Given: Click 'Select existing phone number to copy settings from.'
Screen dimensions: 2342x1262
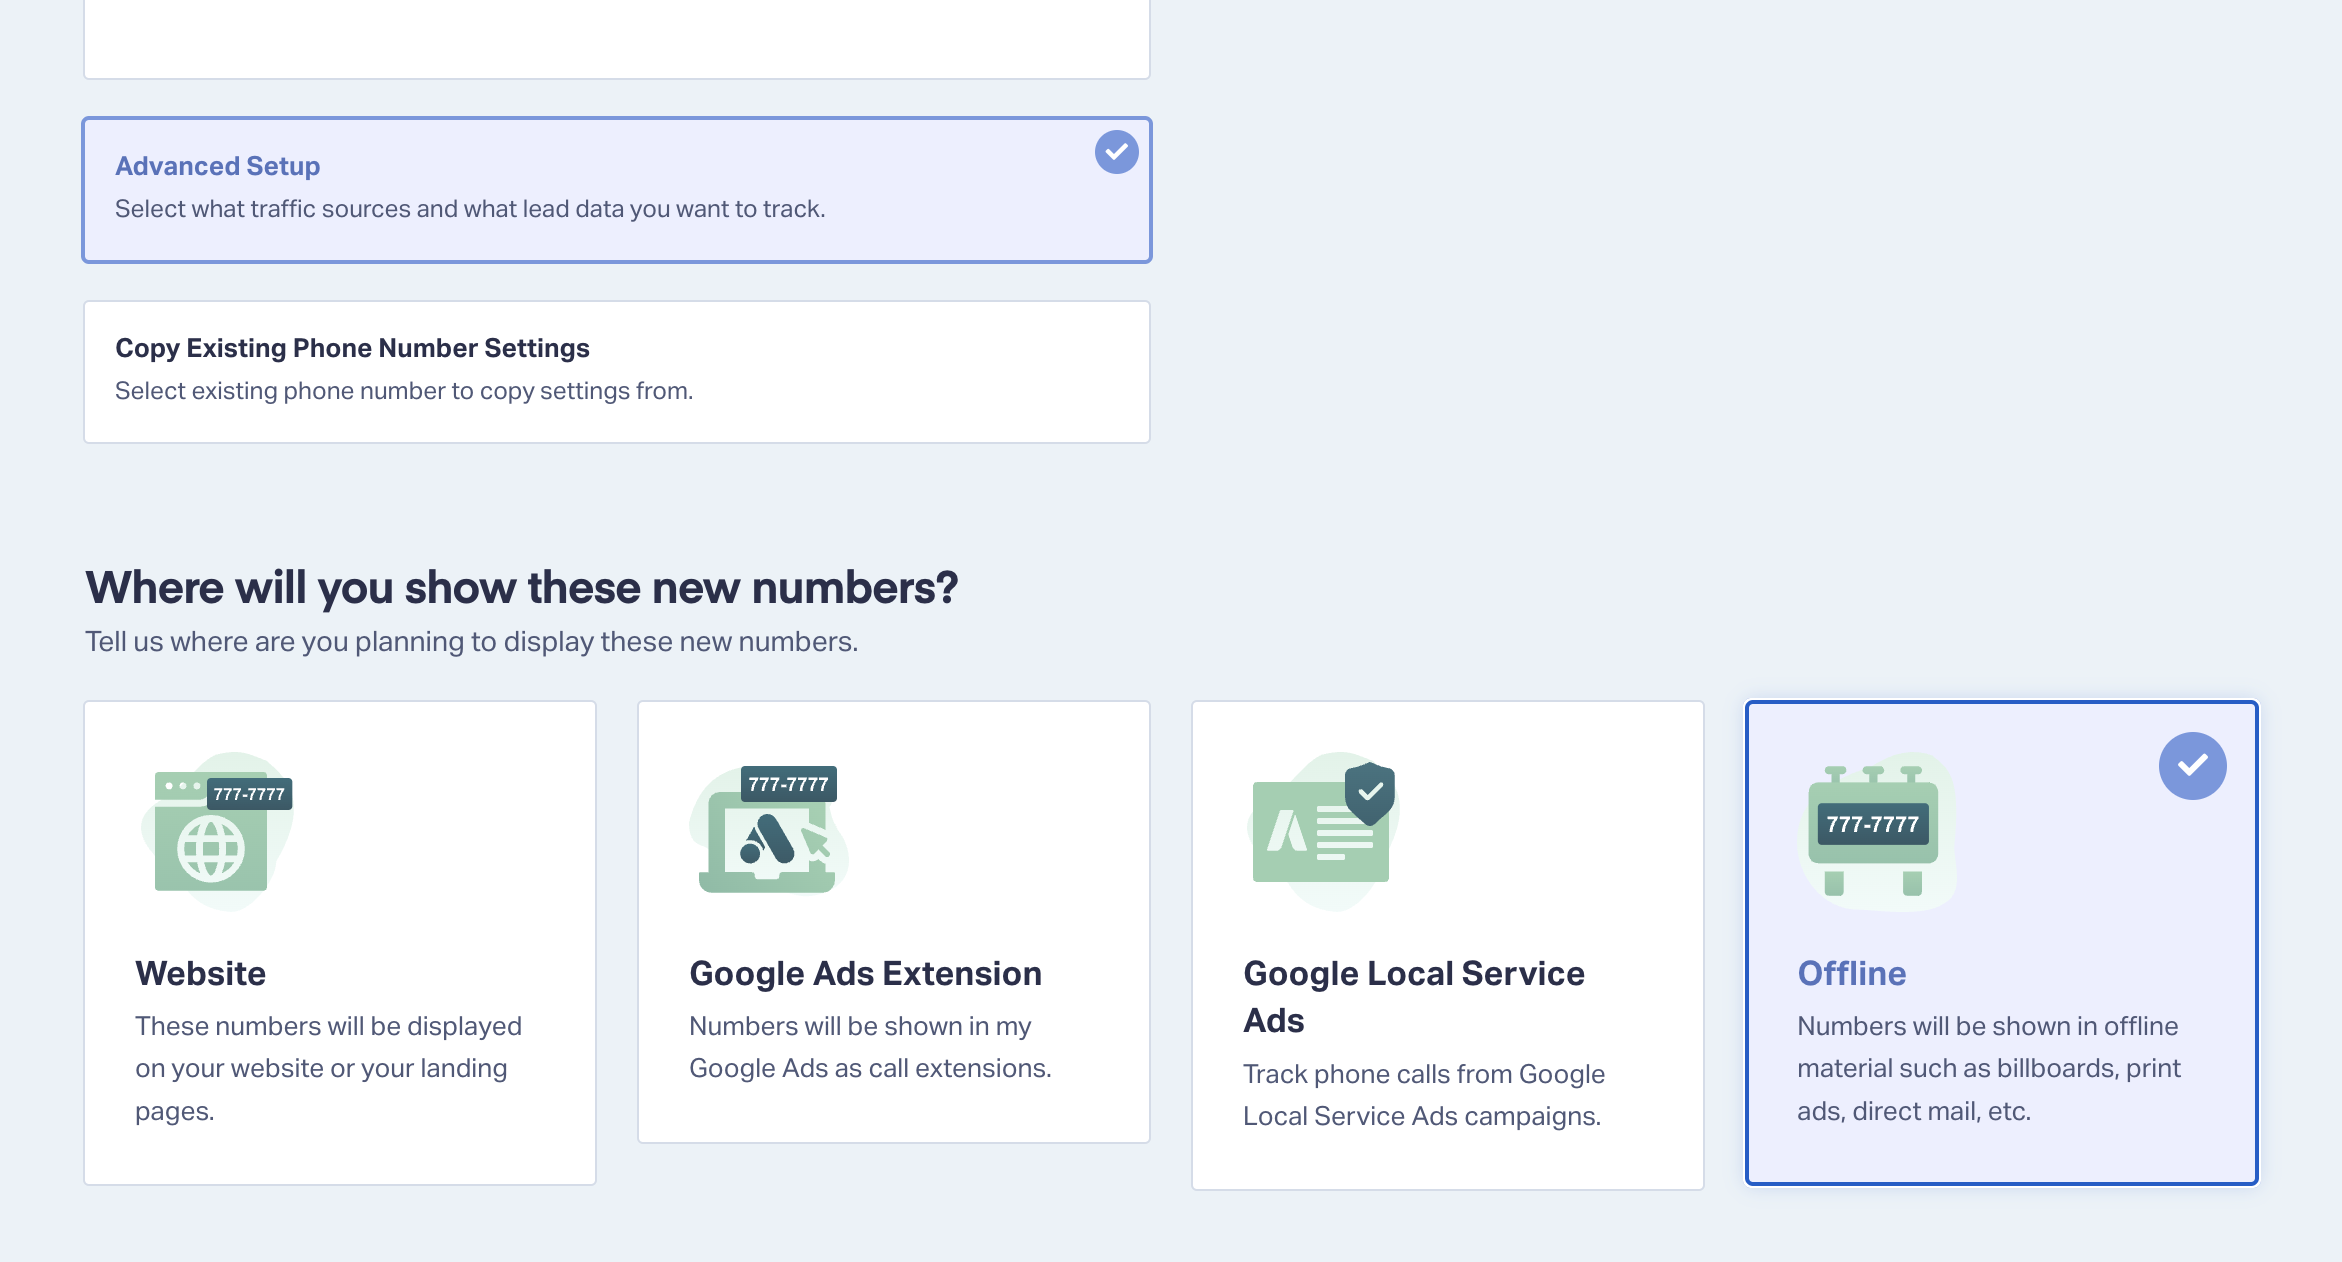Looking at the screenshot, I should click(x=404, y=391).
